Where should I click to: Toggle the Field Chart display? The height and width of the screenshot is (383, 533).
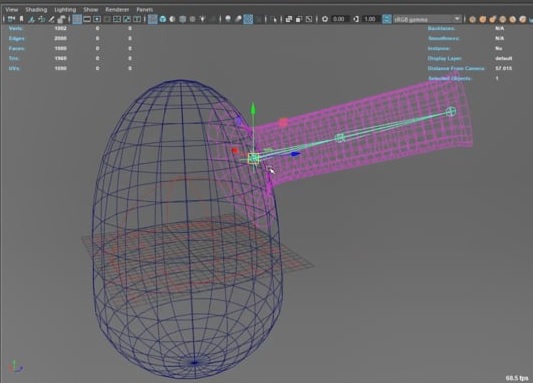point(117,19)
